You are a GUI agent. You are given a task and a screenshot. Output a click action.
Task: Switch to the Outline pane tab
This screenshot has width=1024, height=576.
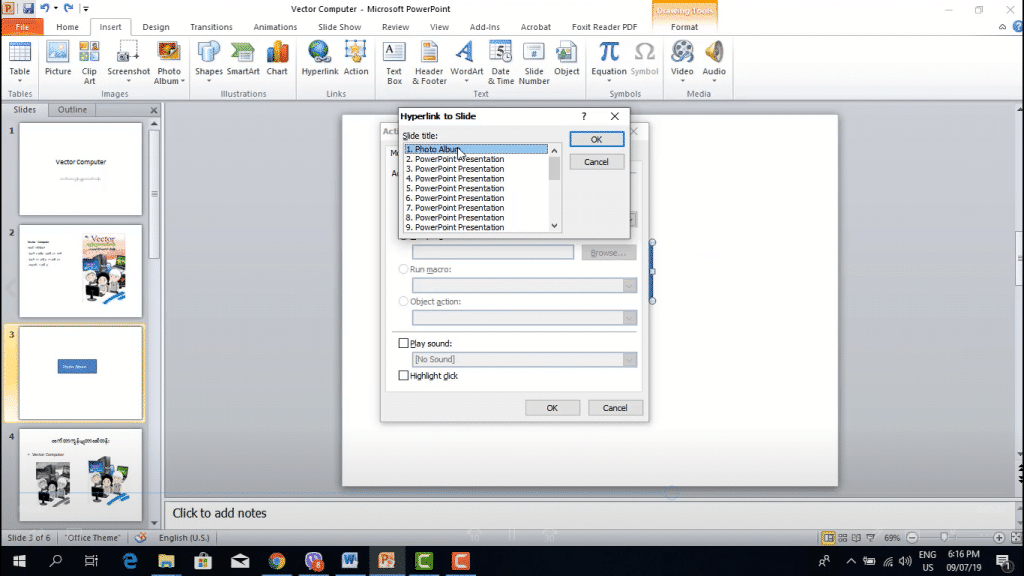pos(72,110)
